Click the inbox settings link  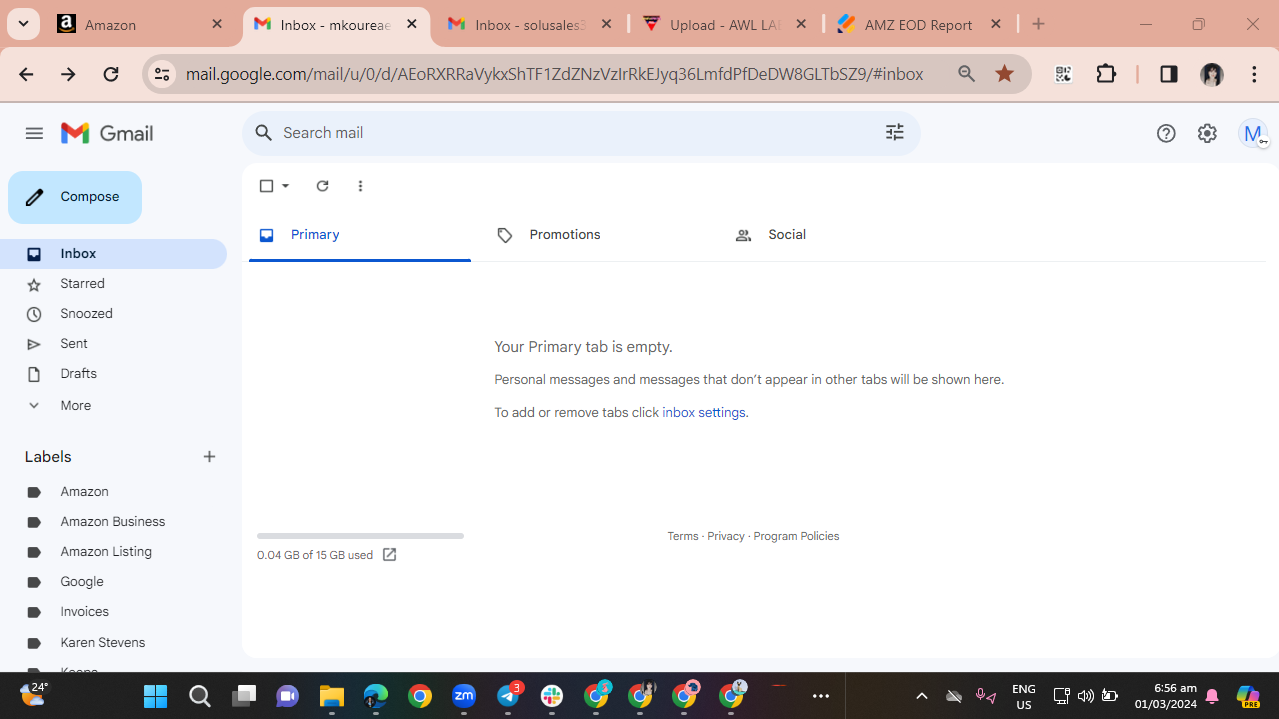(704, 412)
